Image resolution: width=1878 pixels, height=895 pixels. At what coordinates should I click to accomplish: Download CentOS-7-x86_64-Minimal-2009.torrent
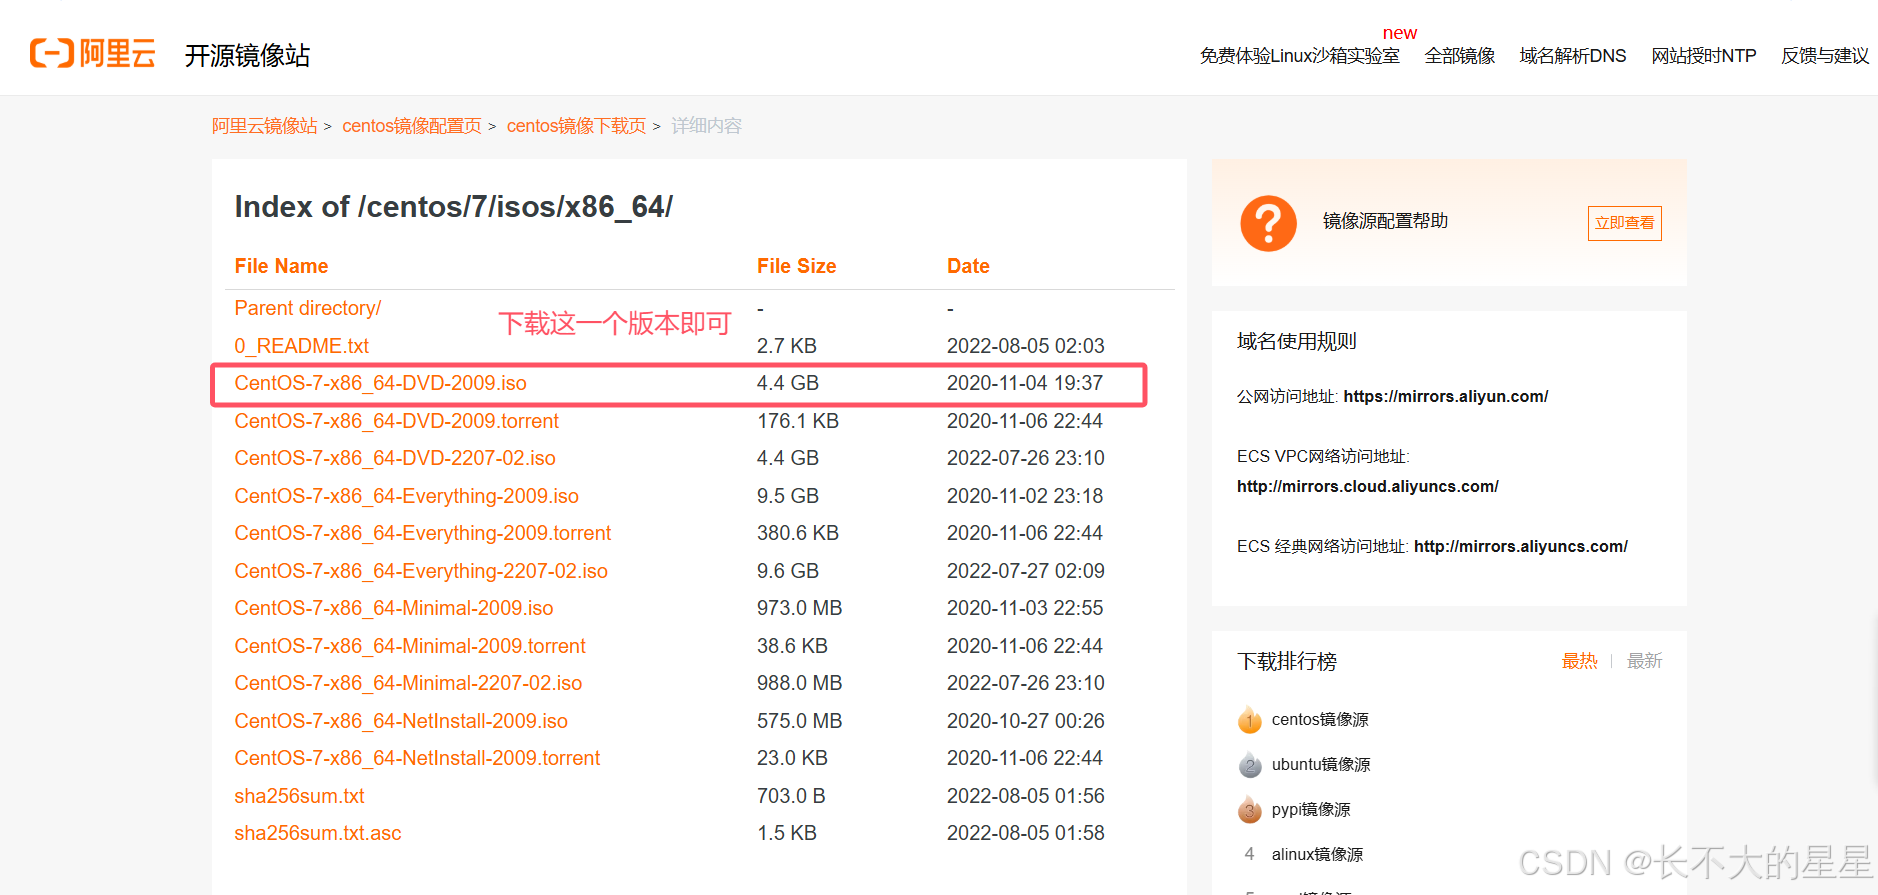410,646
